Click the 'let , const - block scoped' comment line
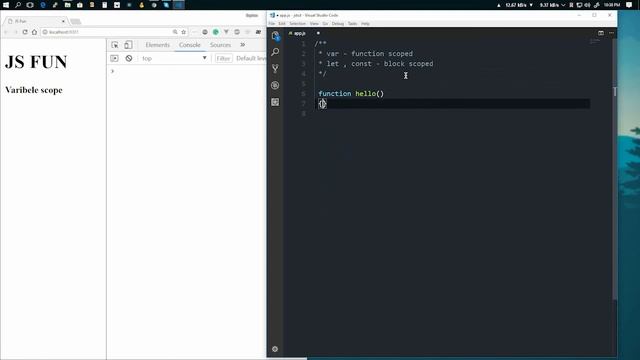The height and width of the screenshot is (360, 640). (x=376, y=64)
